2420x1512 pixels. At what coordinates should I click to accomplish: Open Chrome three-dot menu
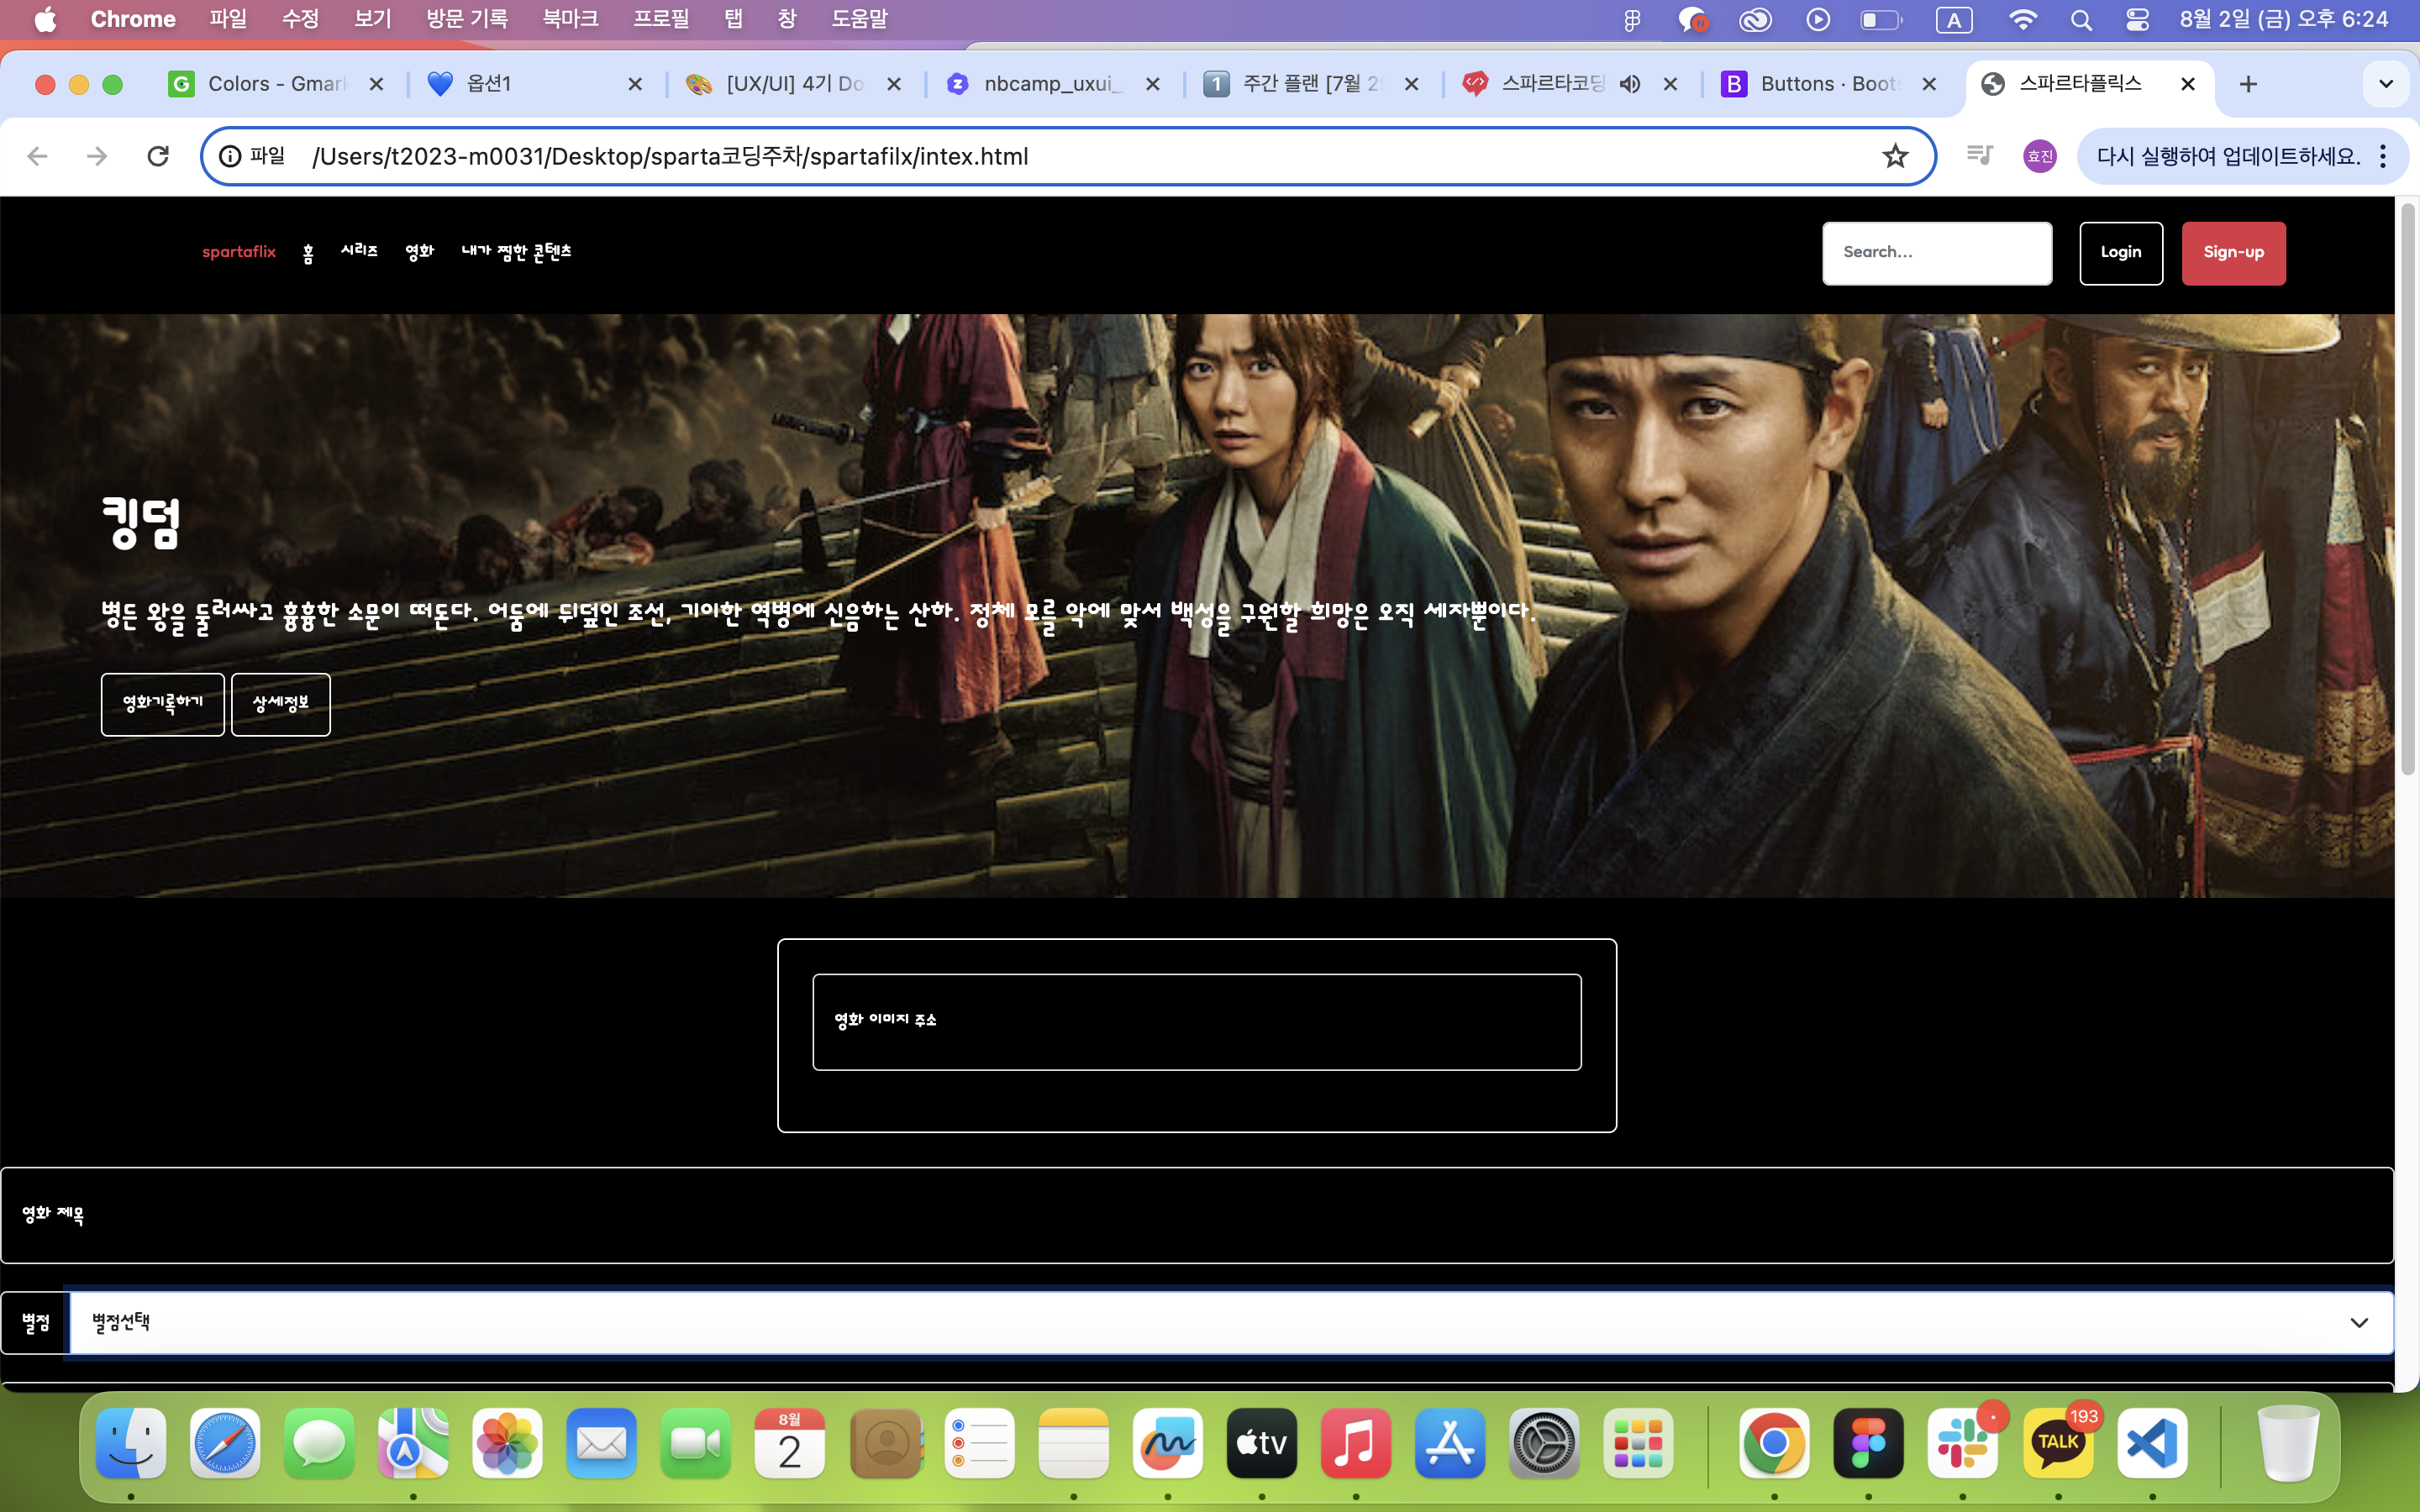2383,156
